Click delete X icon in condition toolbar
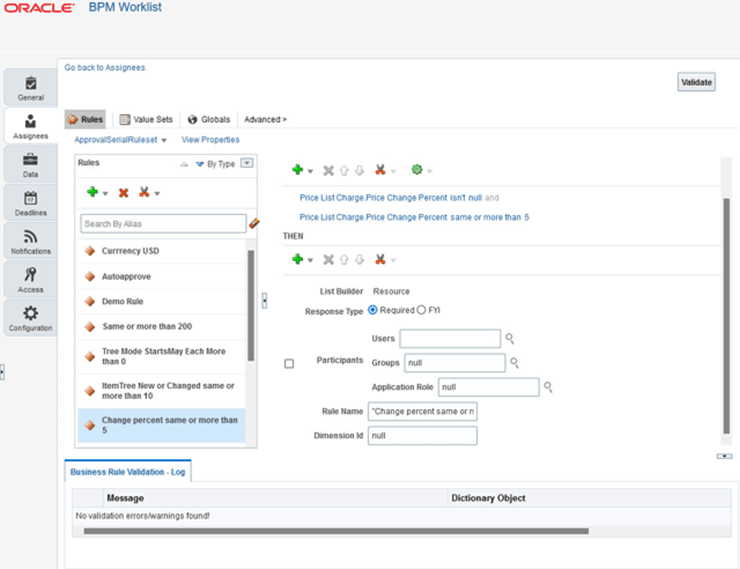This screenshot has width=740, height=569. pos(328,170)
